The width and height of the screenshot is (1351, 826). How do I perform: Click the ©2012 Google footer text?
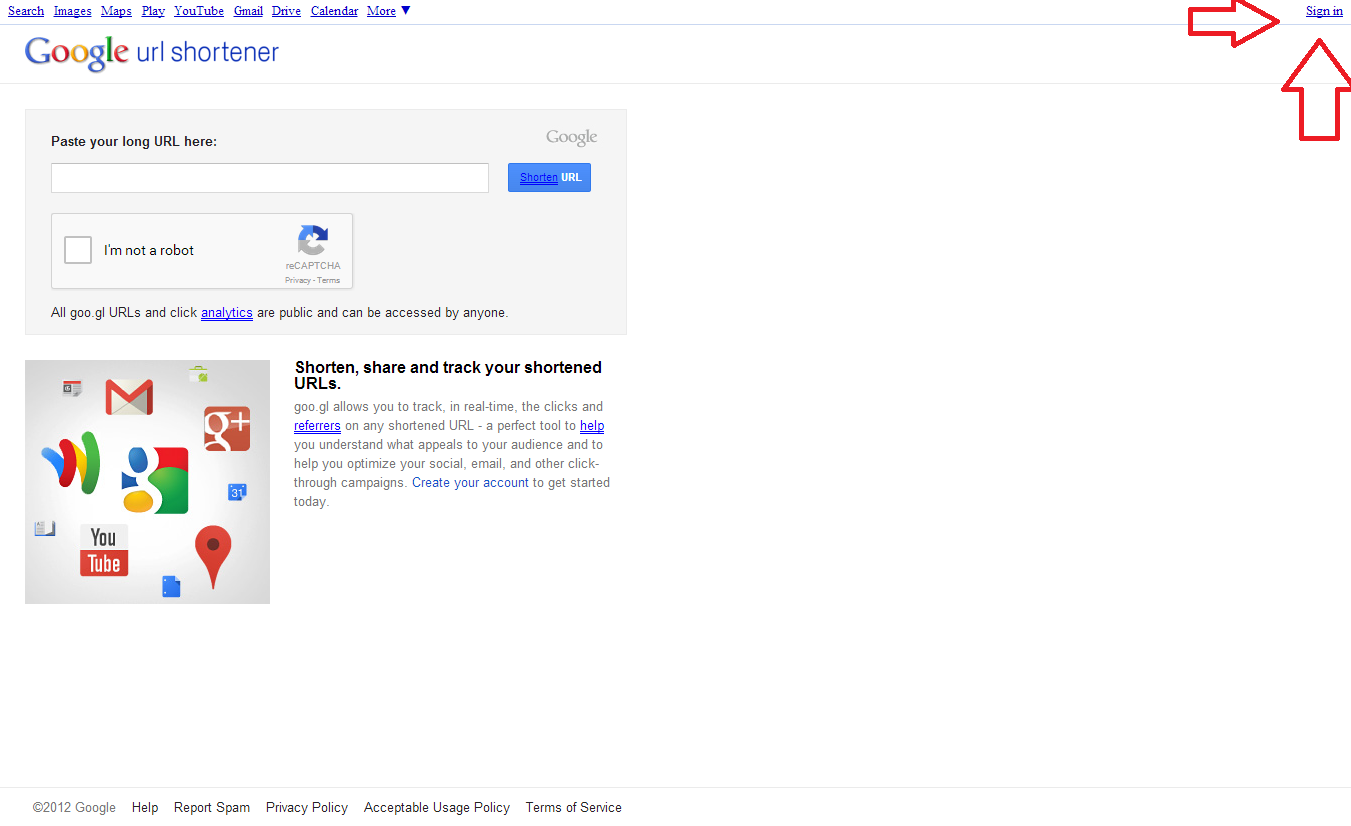point(74,808)
